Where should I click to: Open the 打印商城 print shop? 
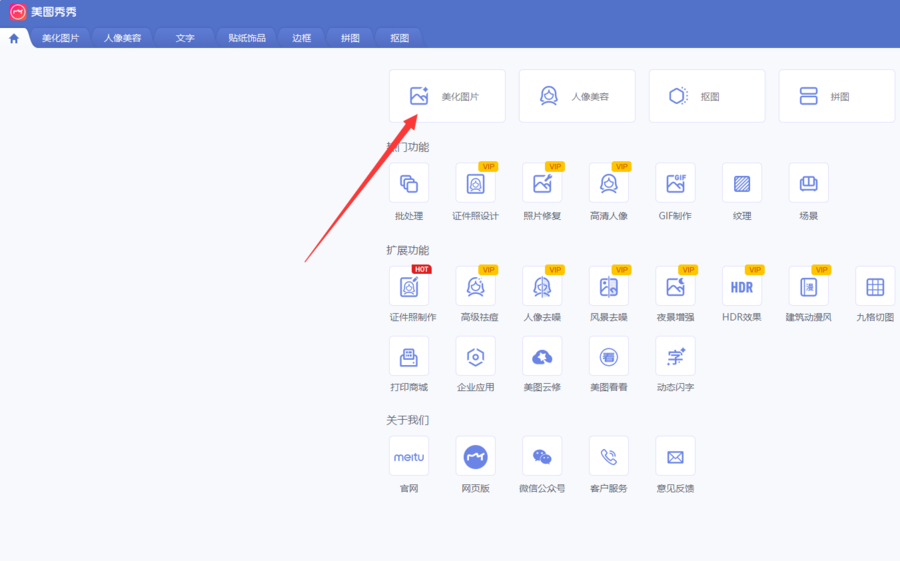tap(409, 357)
